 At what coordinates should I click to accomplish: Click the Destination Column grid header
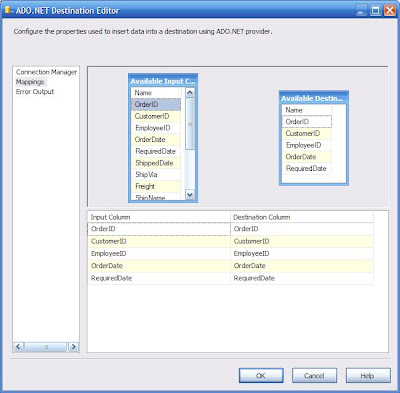[x=302, y=217]
